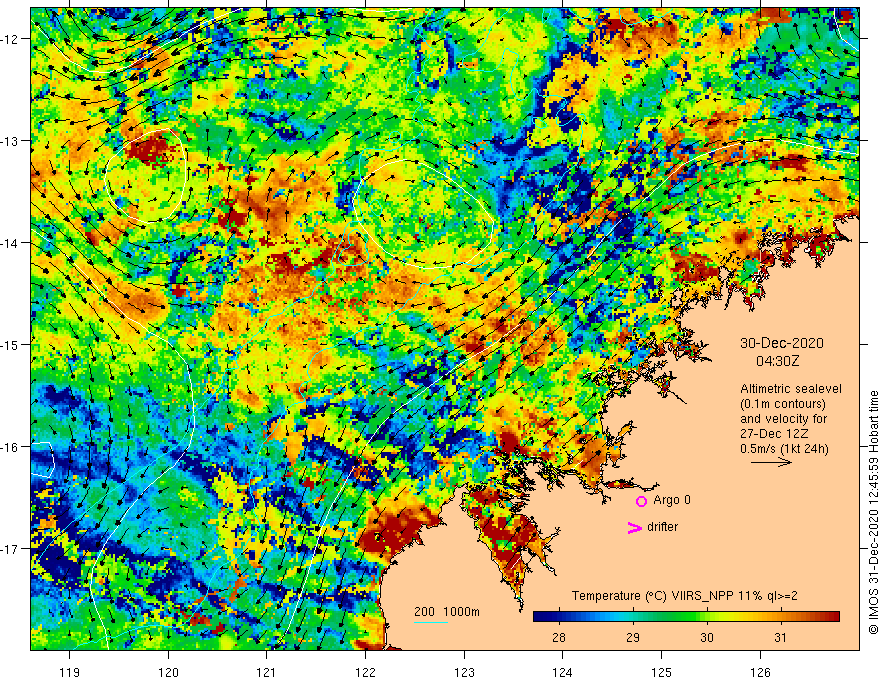Click the '(0.1m contours)' text

(x=782, y=404)
